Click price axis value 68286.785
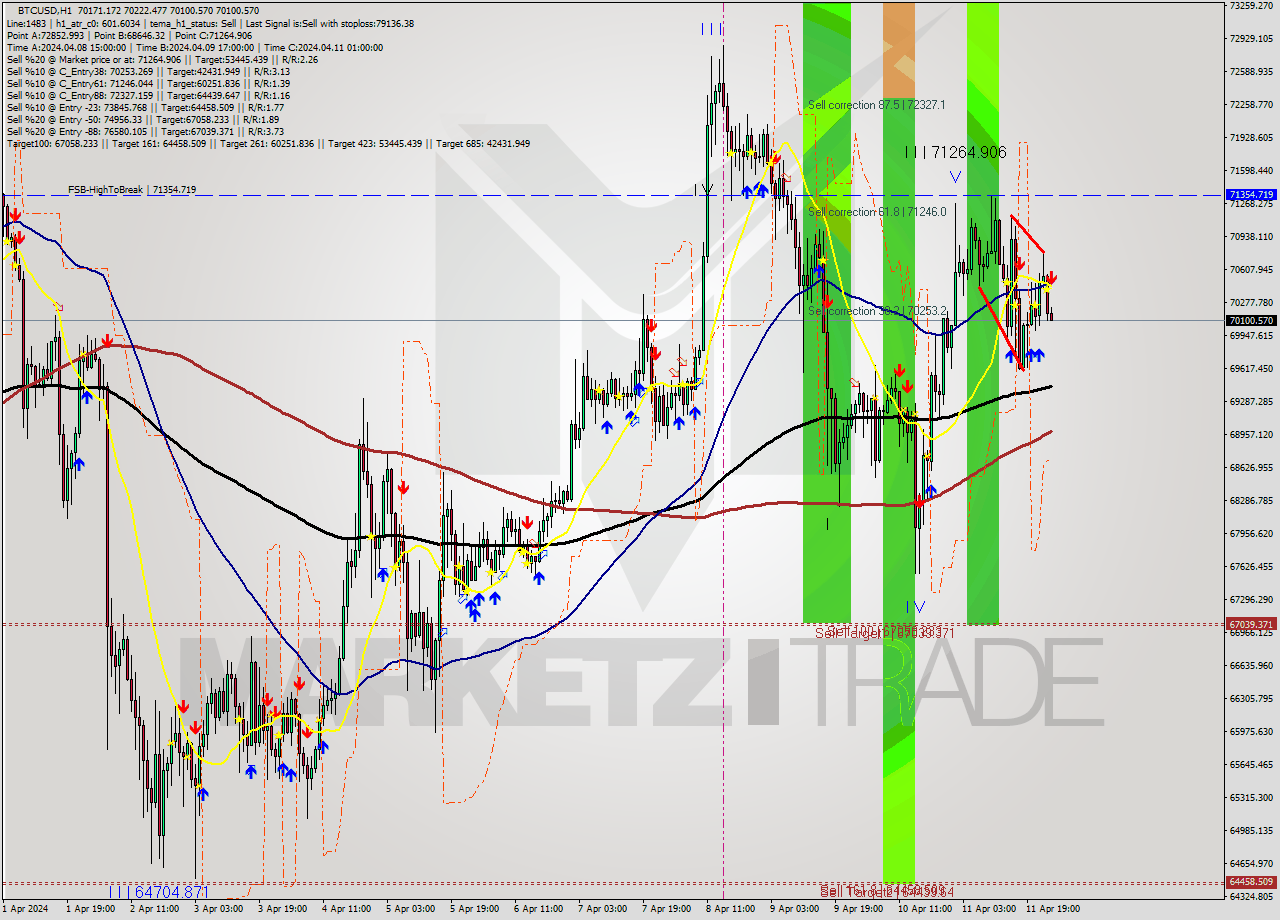 click(x=1251, y=501)
